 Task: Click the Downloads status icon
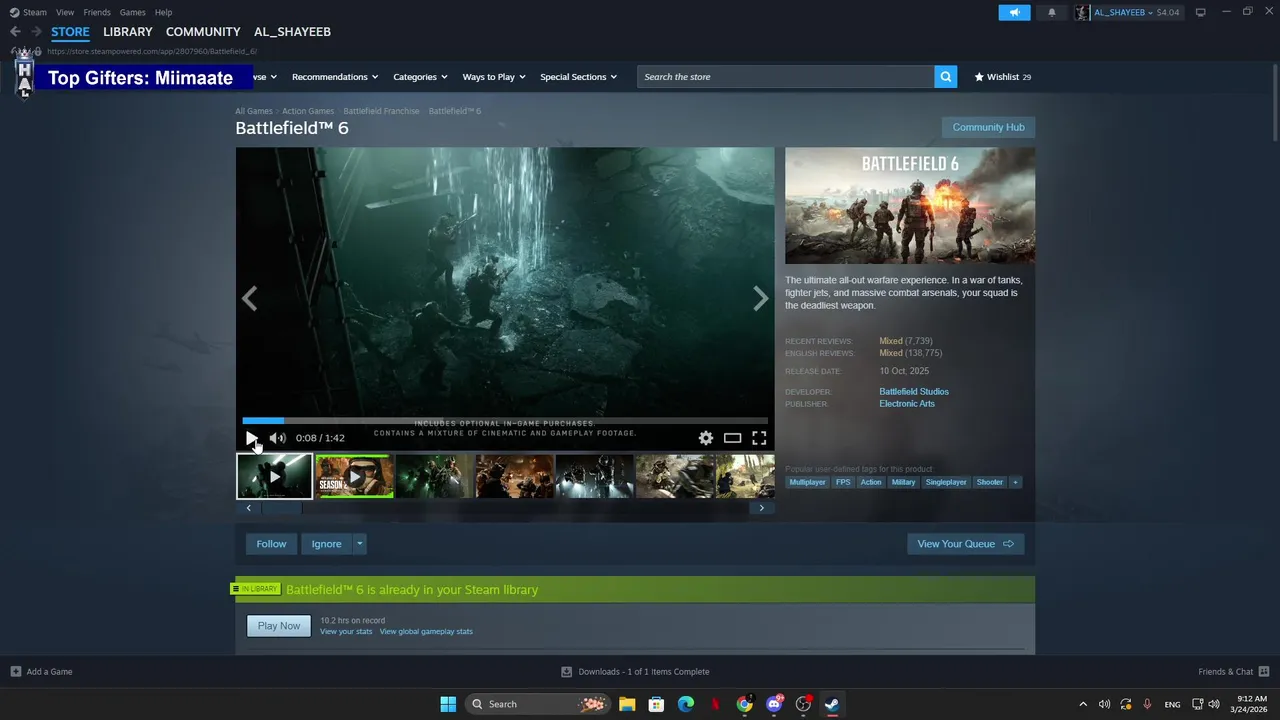(x=566, y=672)
